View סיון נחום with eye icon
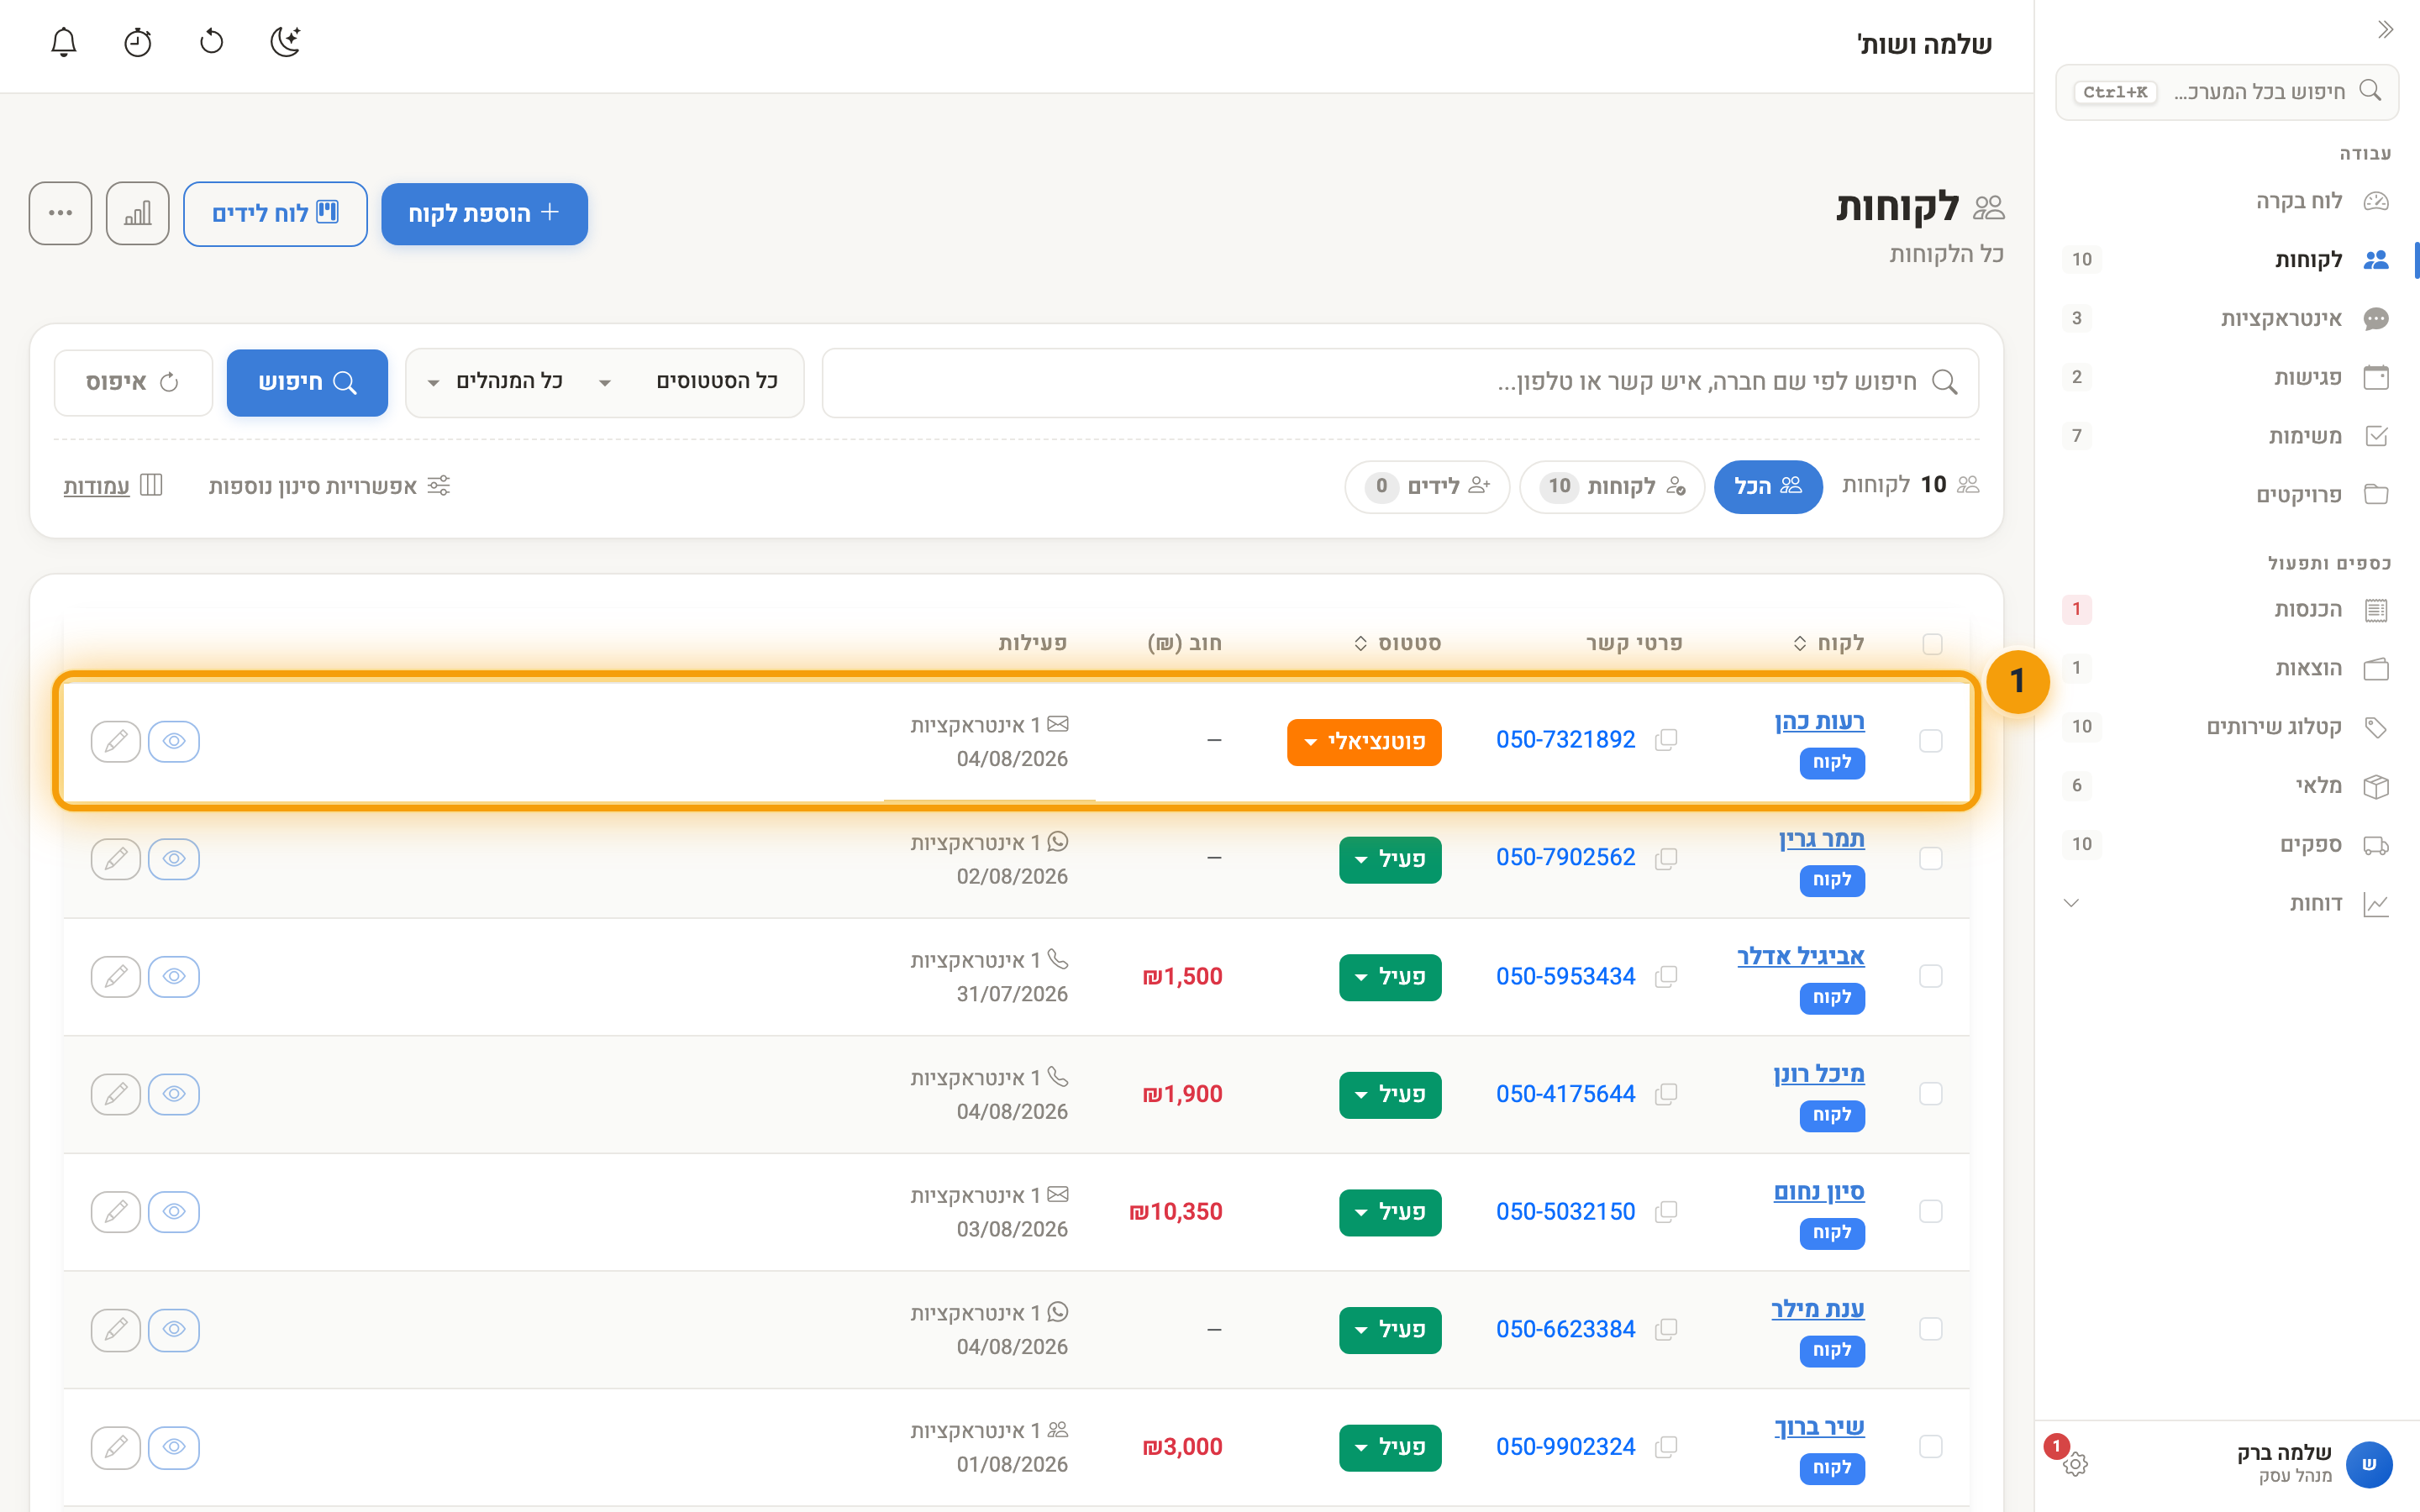The height and width of the screenshot is (1512, 2420). click(174, 1212)
